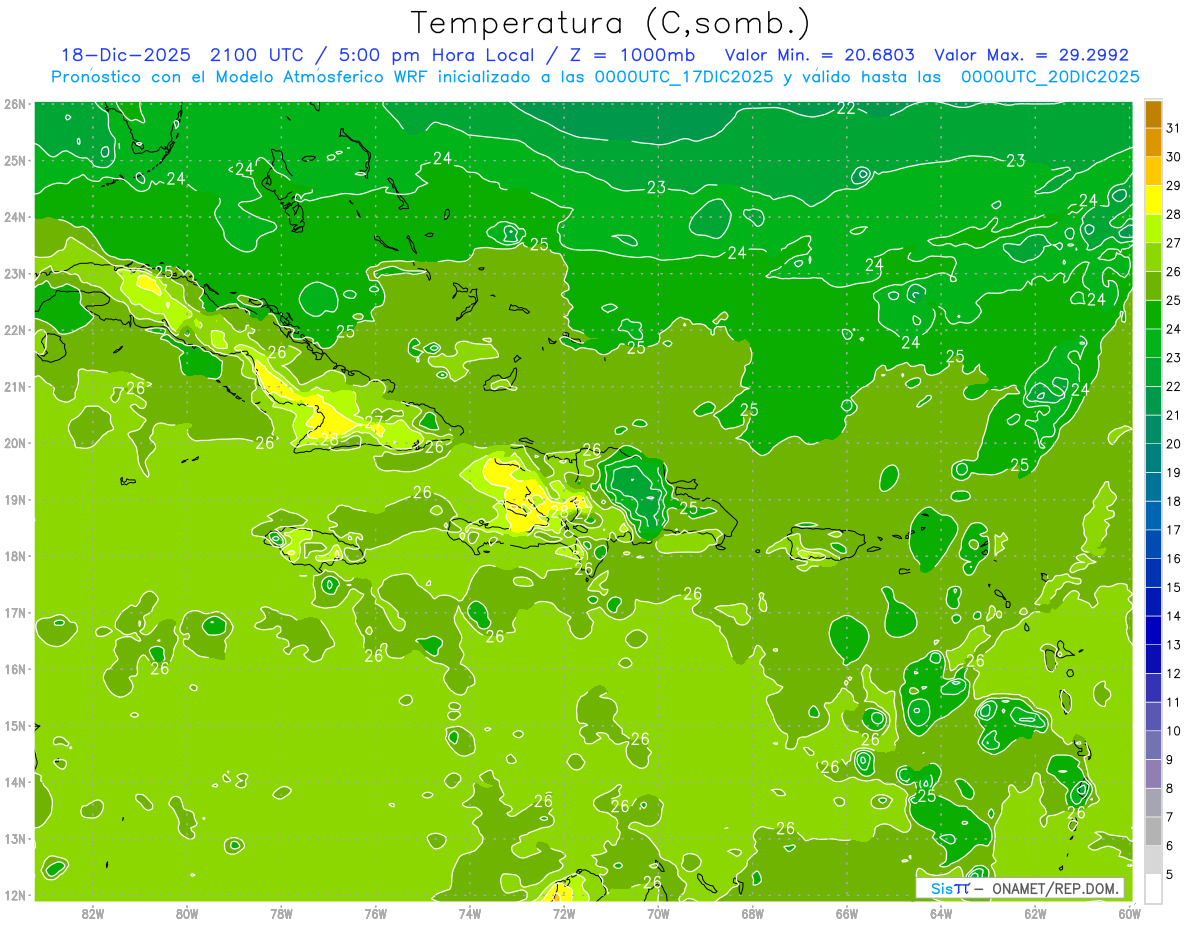Click the latitude label "14N"
Image resolution: width=1200 pixels, height=927 pixels.
[x=14, y=782]
